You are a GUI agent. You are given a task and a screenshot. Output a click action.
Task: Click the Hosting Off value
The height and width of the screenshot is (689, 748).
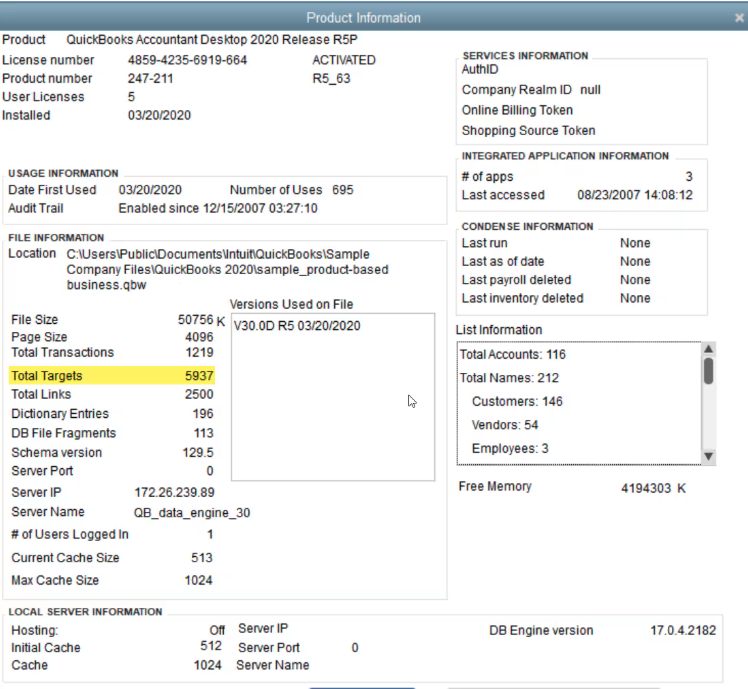pyautogui.click(x=217, y=630)
